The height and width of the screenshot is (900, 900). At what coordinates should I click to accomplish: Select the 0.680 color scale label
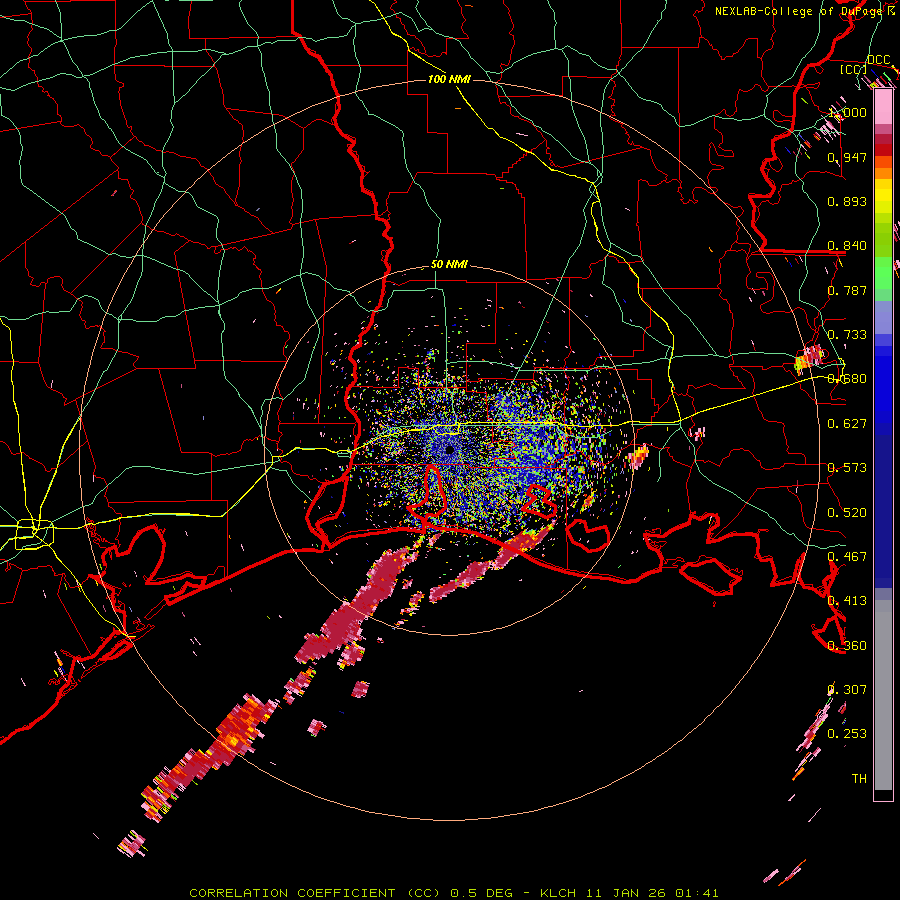847,379
